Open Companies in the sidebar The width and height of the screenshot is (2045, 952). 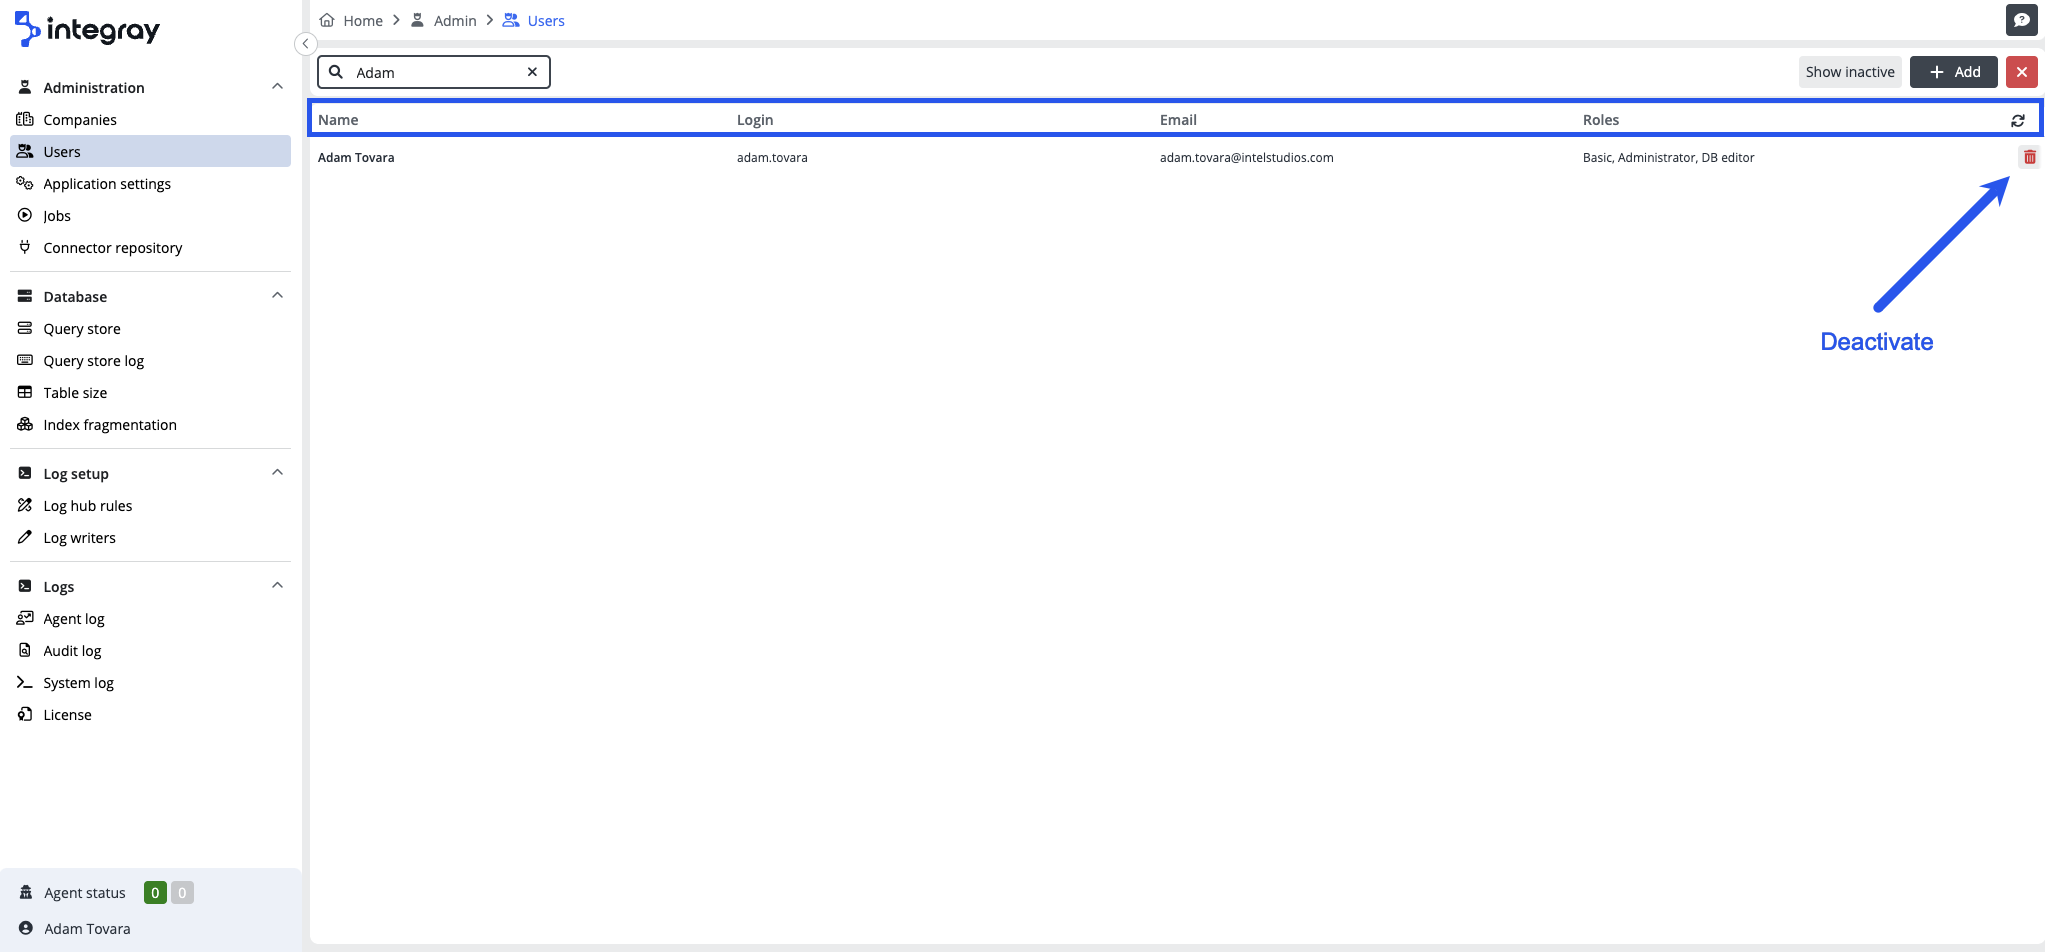80,120
